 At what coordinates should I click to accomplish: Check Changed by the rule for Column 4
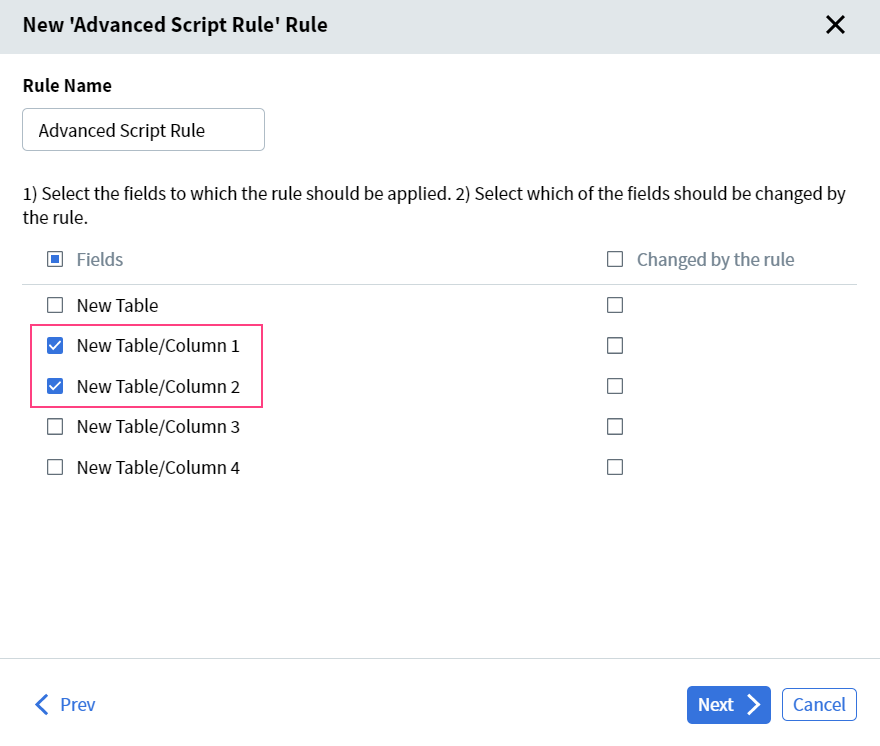tap(615, 466)
